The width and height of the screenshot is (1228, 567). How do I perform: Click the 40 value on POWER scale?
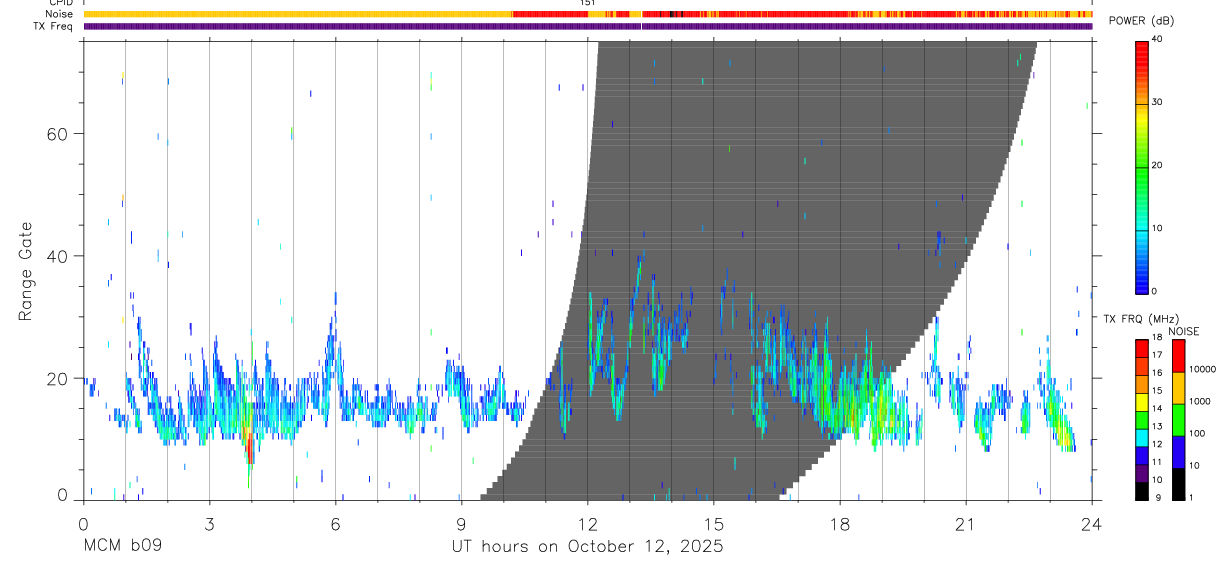pyautogui.click(x=1159, y=40)
